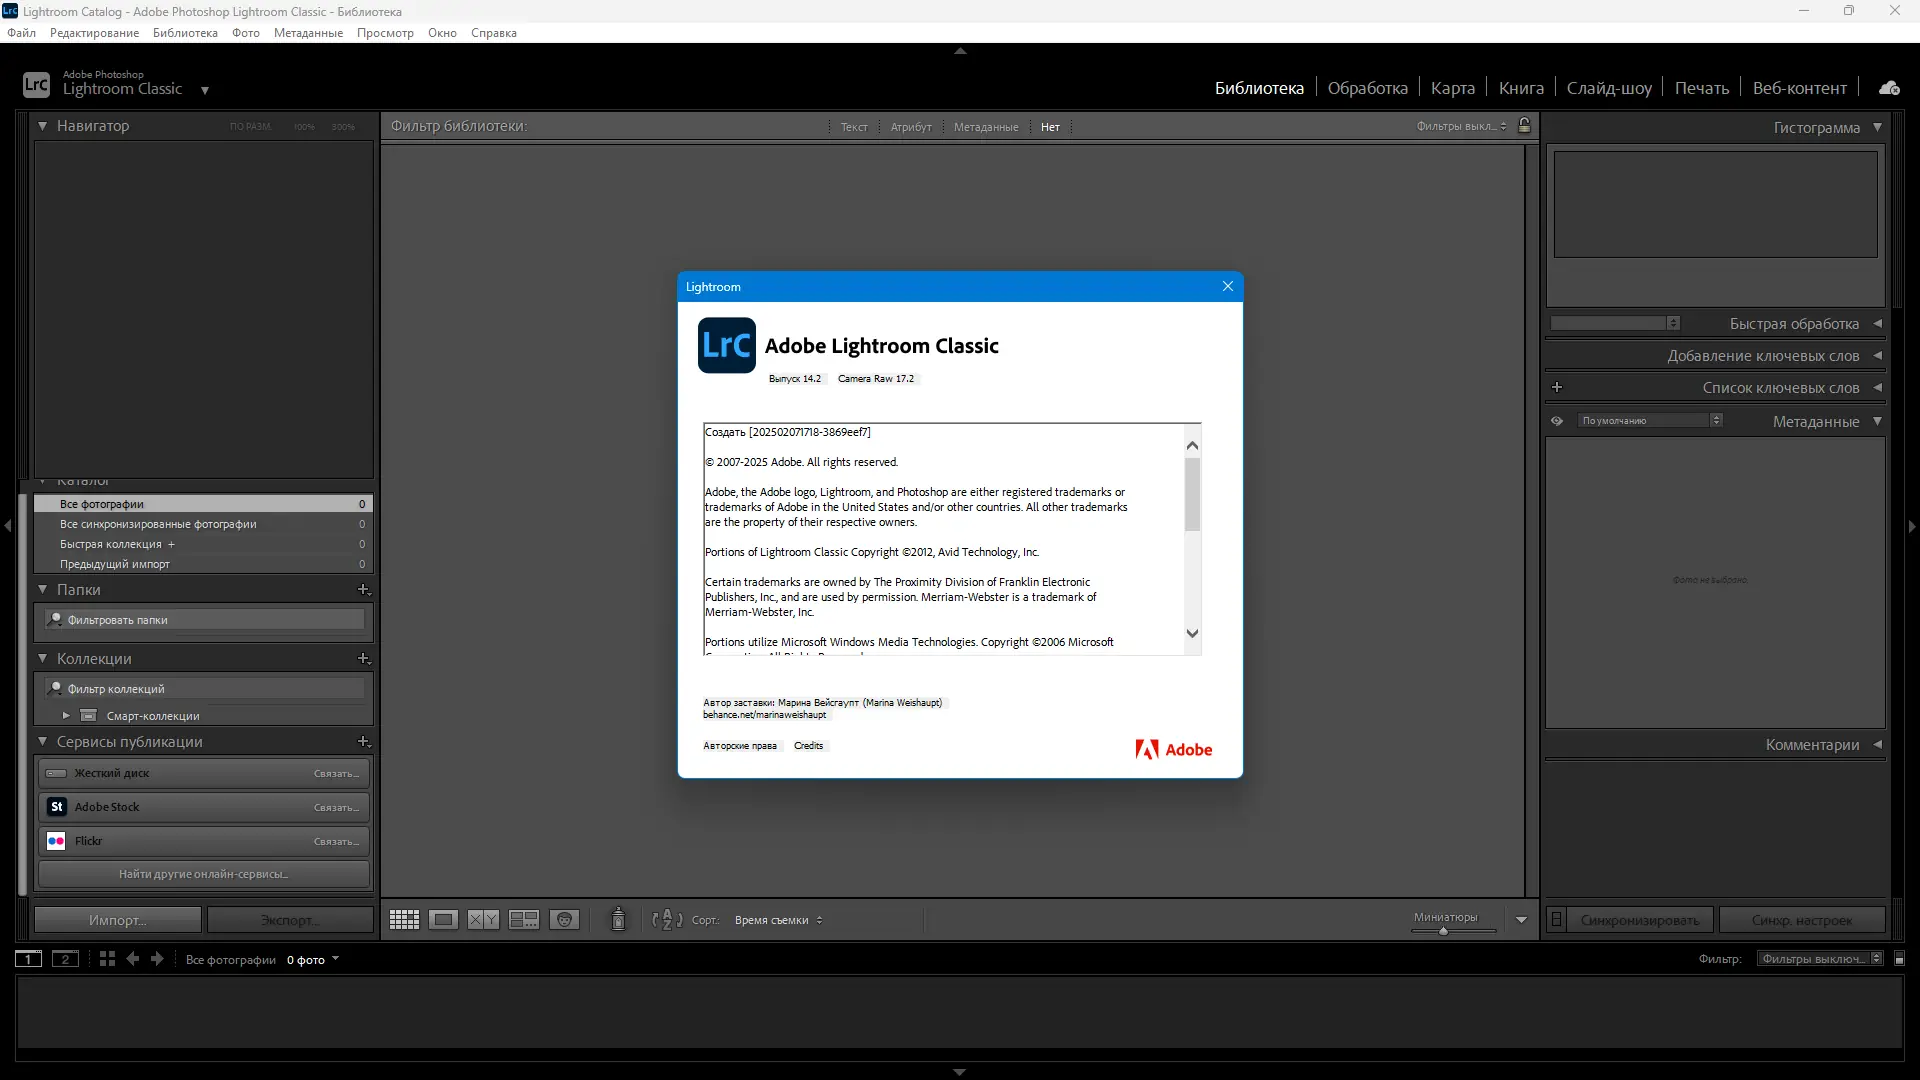Open Survey view icon

point(523,920)
